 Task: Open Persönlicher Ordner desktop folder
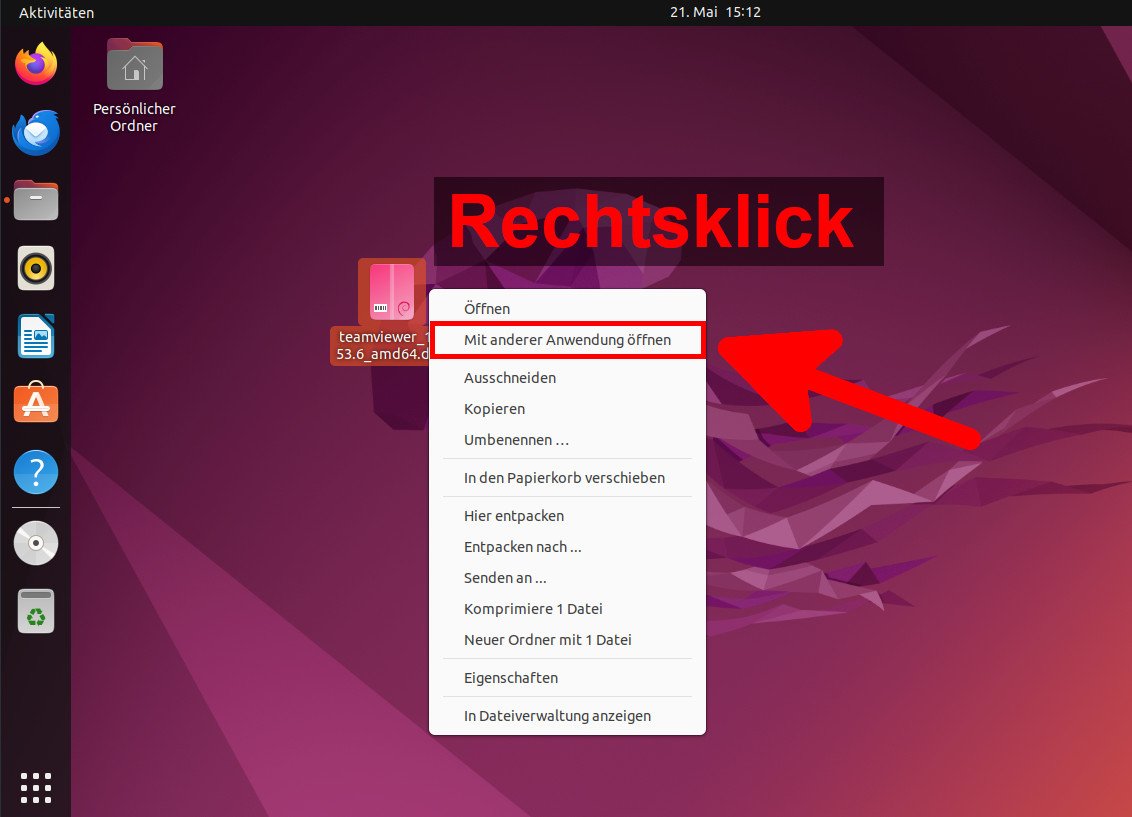(134, 66)
